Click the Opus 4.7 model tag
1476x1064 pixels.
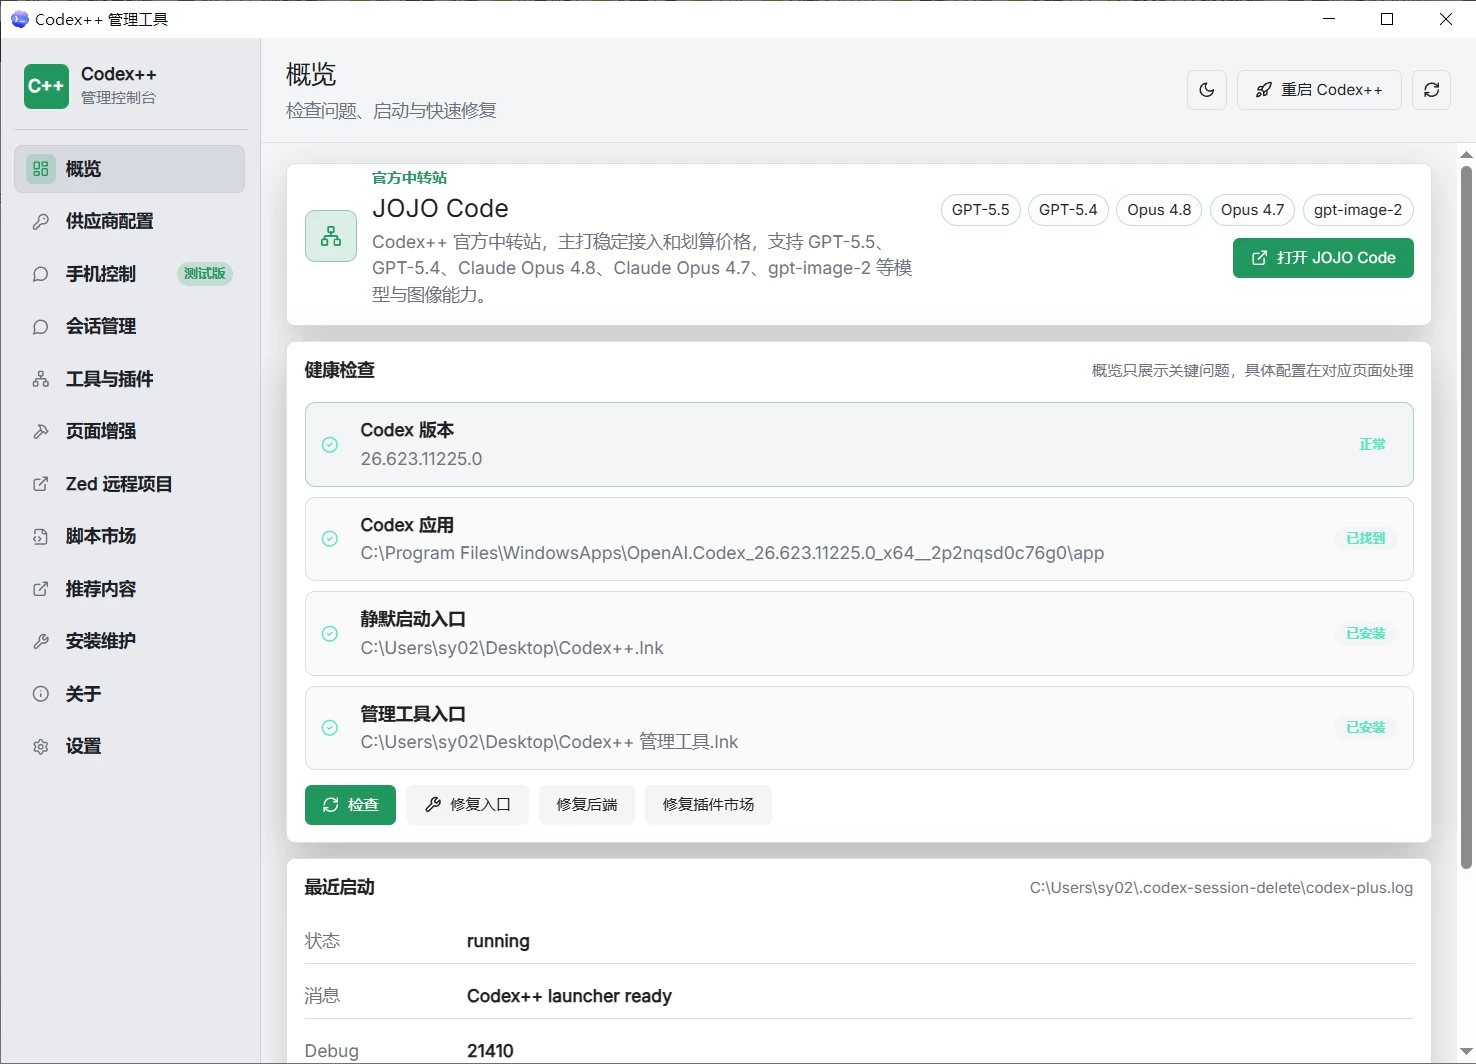(x=1253, y=210)
